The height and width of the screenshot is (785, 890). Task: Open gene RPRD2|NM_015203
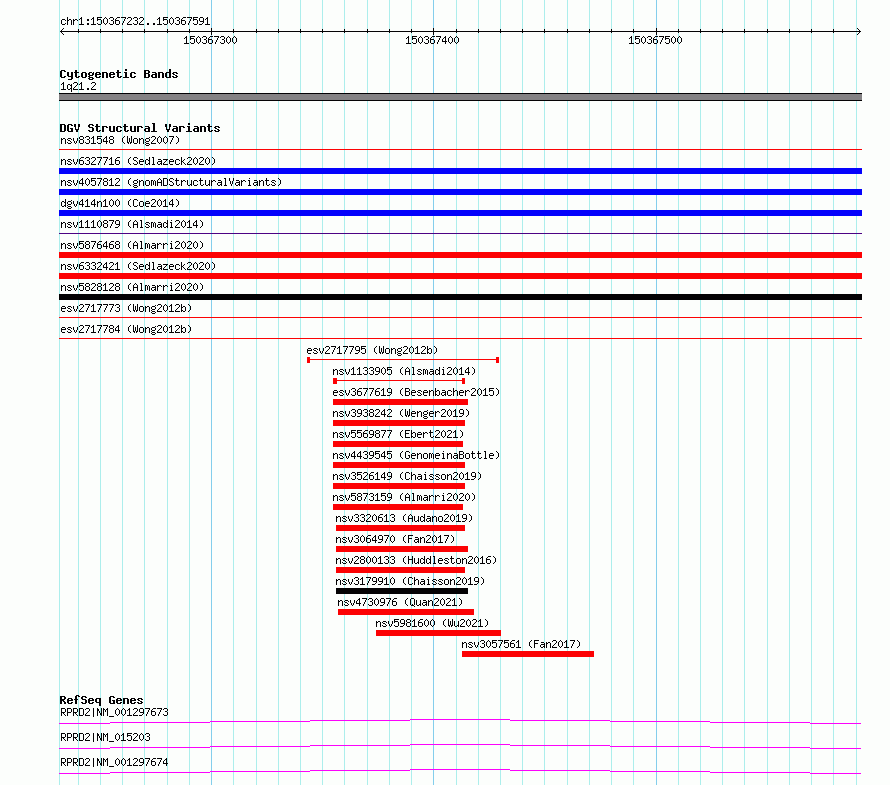click(105, 737)
